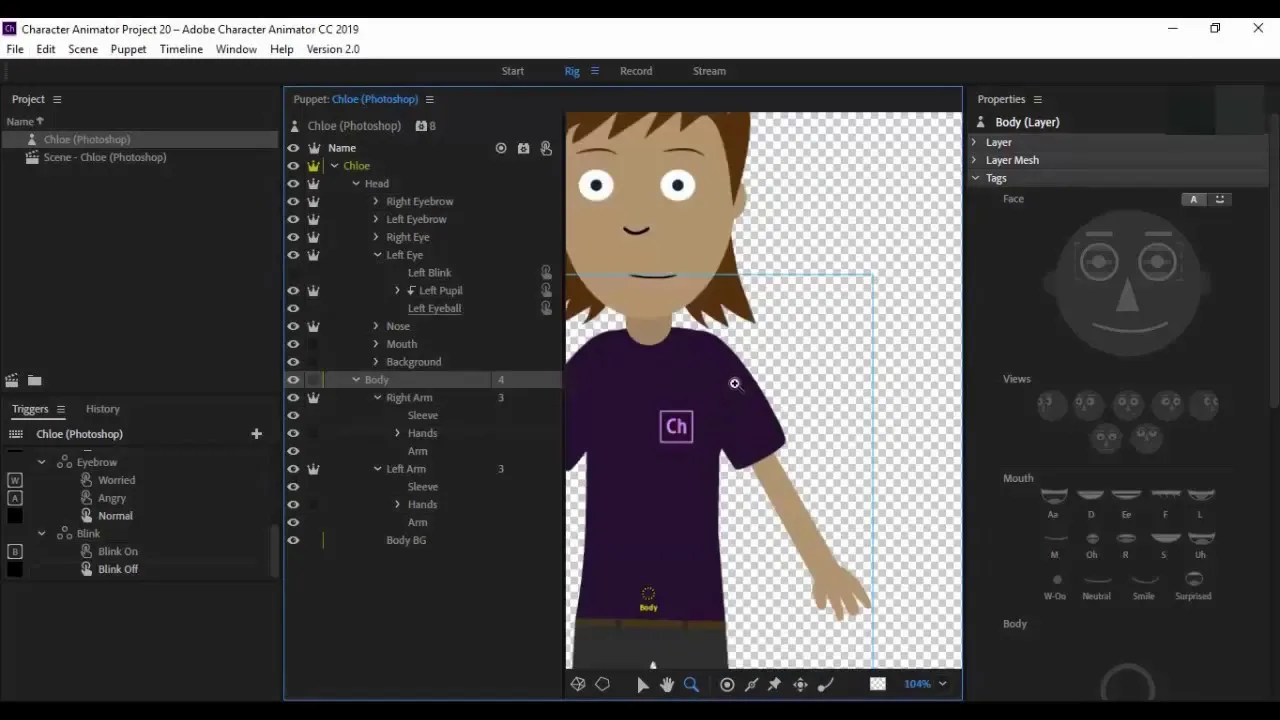Switch to the Record tab
Image resolution: width=1280 pixels, height=720 pixels.
point(636,70)
